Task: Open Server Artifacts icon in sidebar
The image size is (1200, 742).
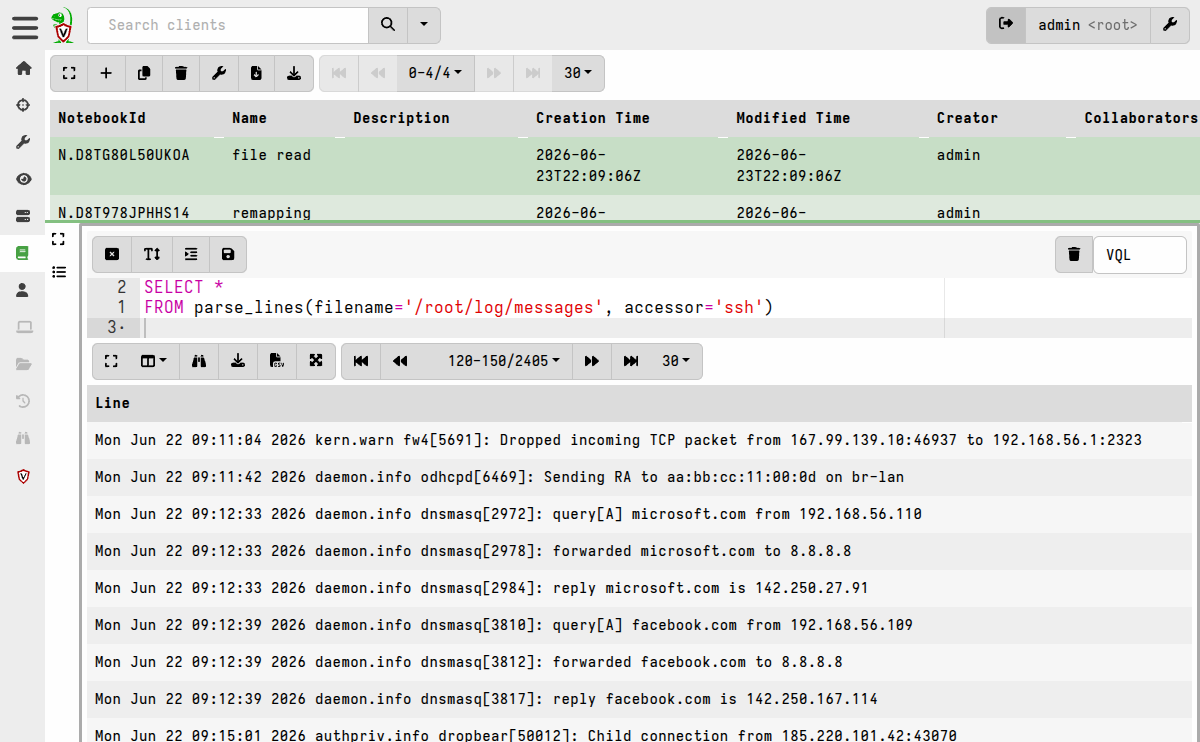Action: (23, 216)
